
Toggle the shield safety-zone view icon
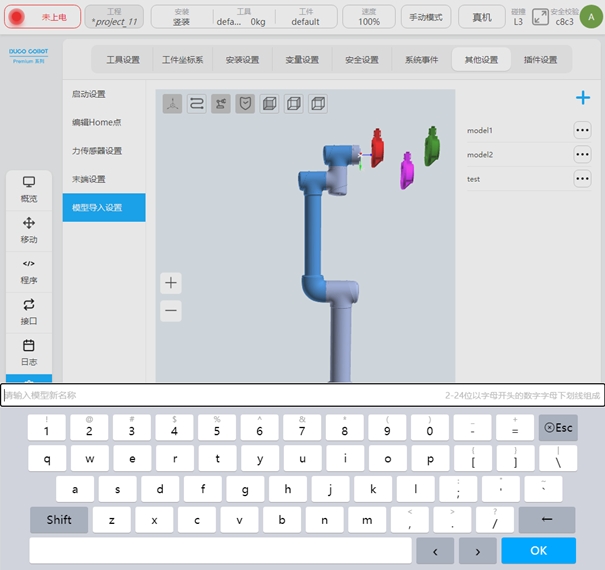pos(244,103)
